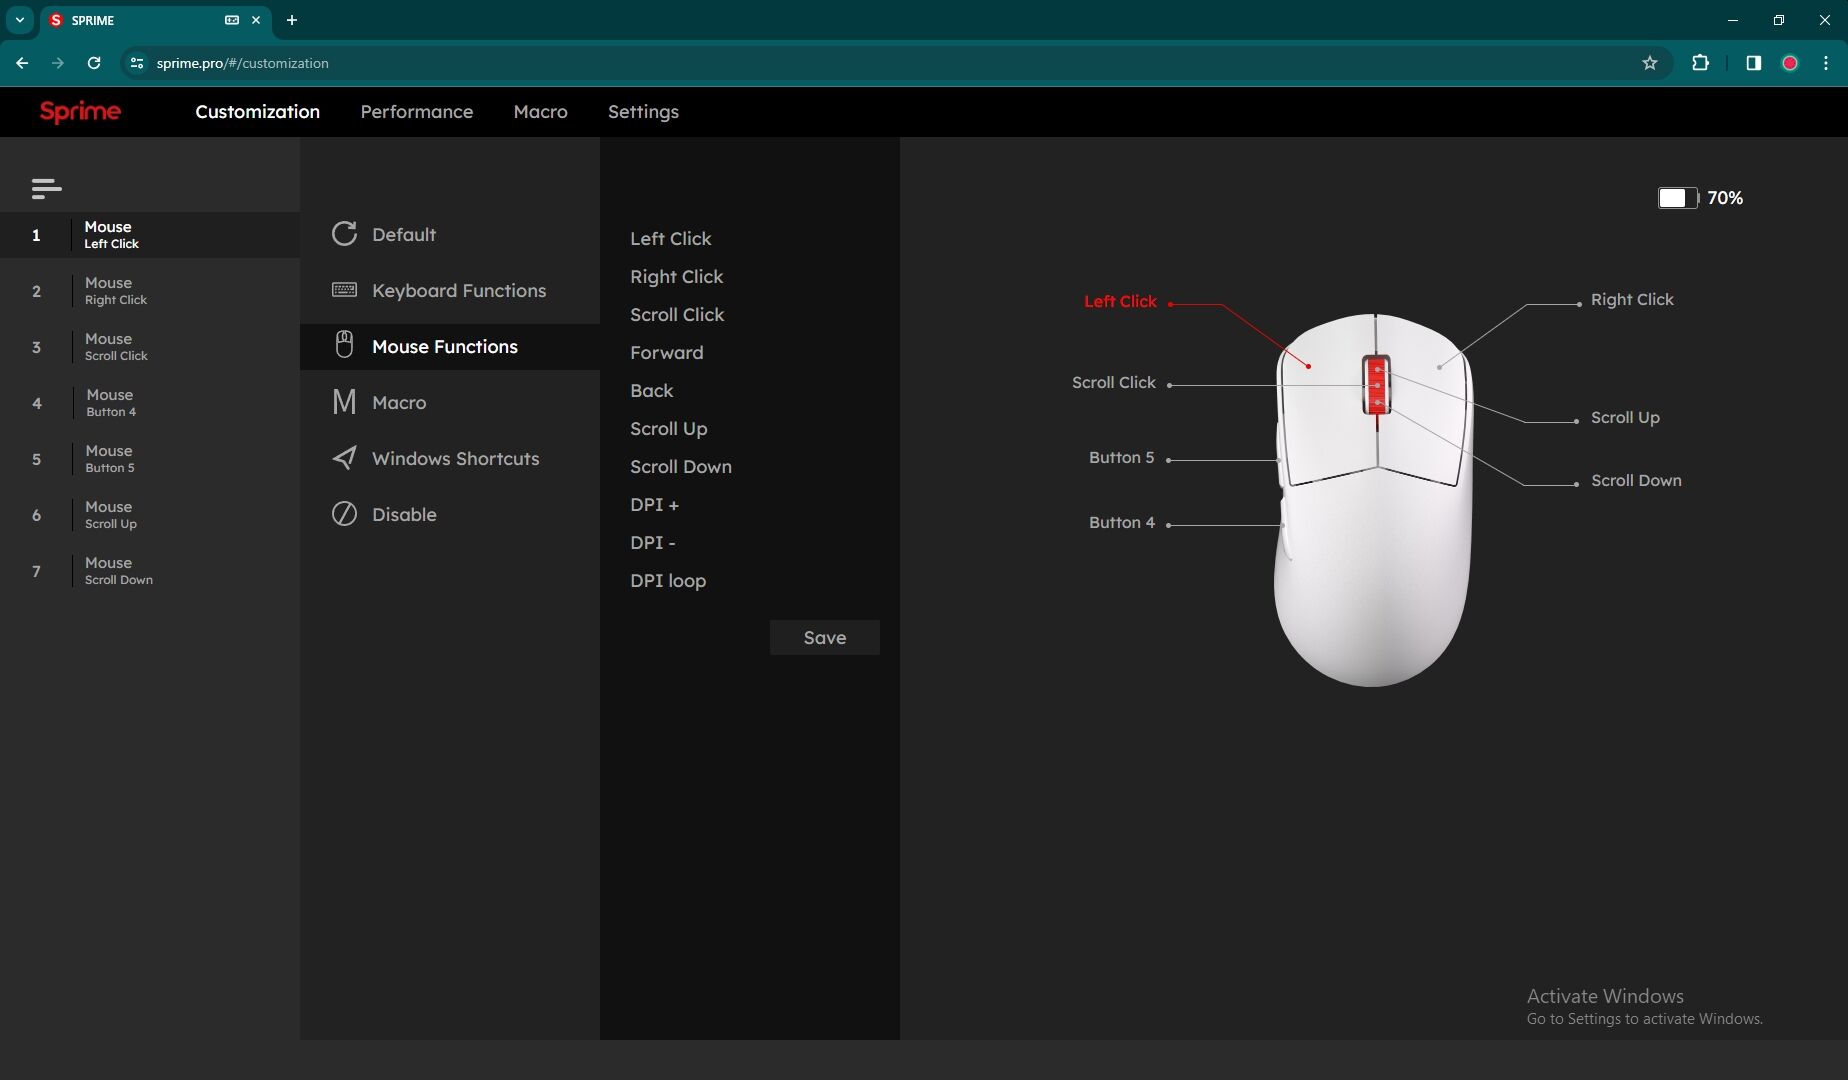
Task: Select the Disable category
Action: coord(450,514)
